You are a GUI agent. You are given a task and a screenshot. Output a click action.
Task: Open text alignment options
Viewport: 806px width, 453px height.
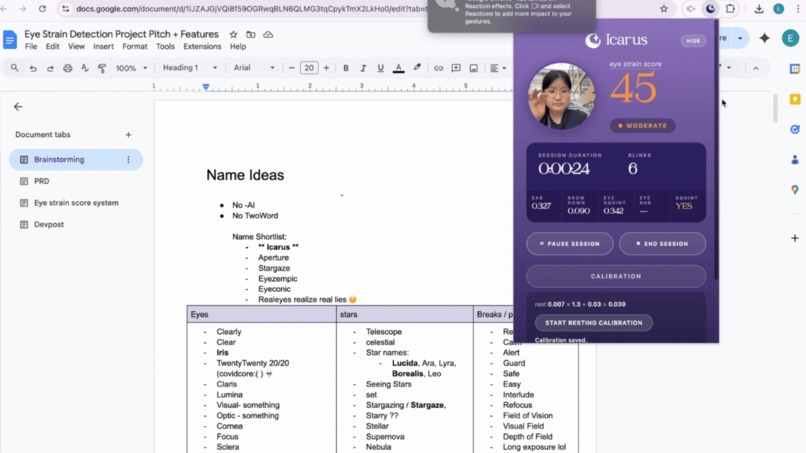coord(498,68)
